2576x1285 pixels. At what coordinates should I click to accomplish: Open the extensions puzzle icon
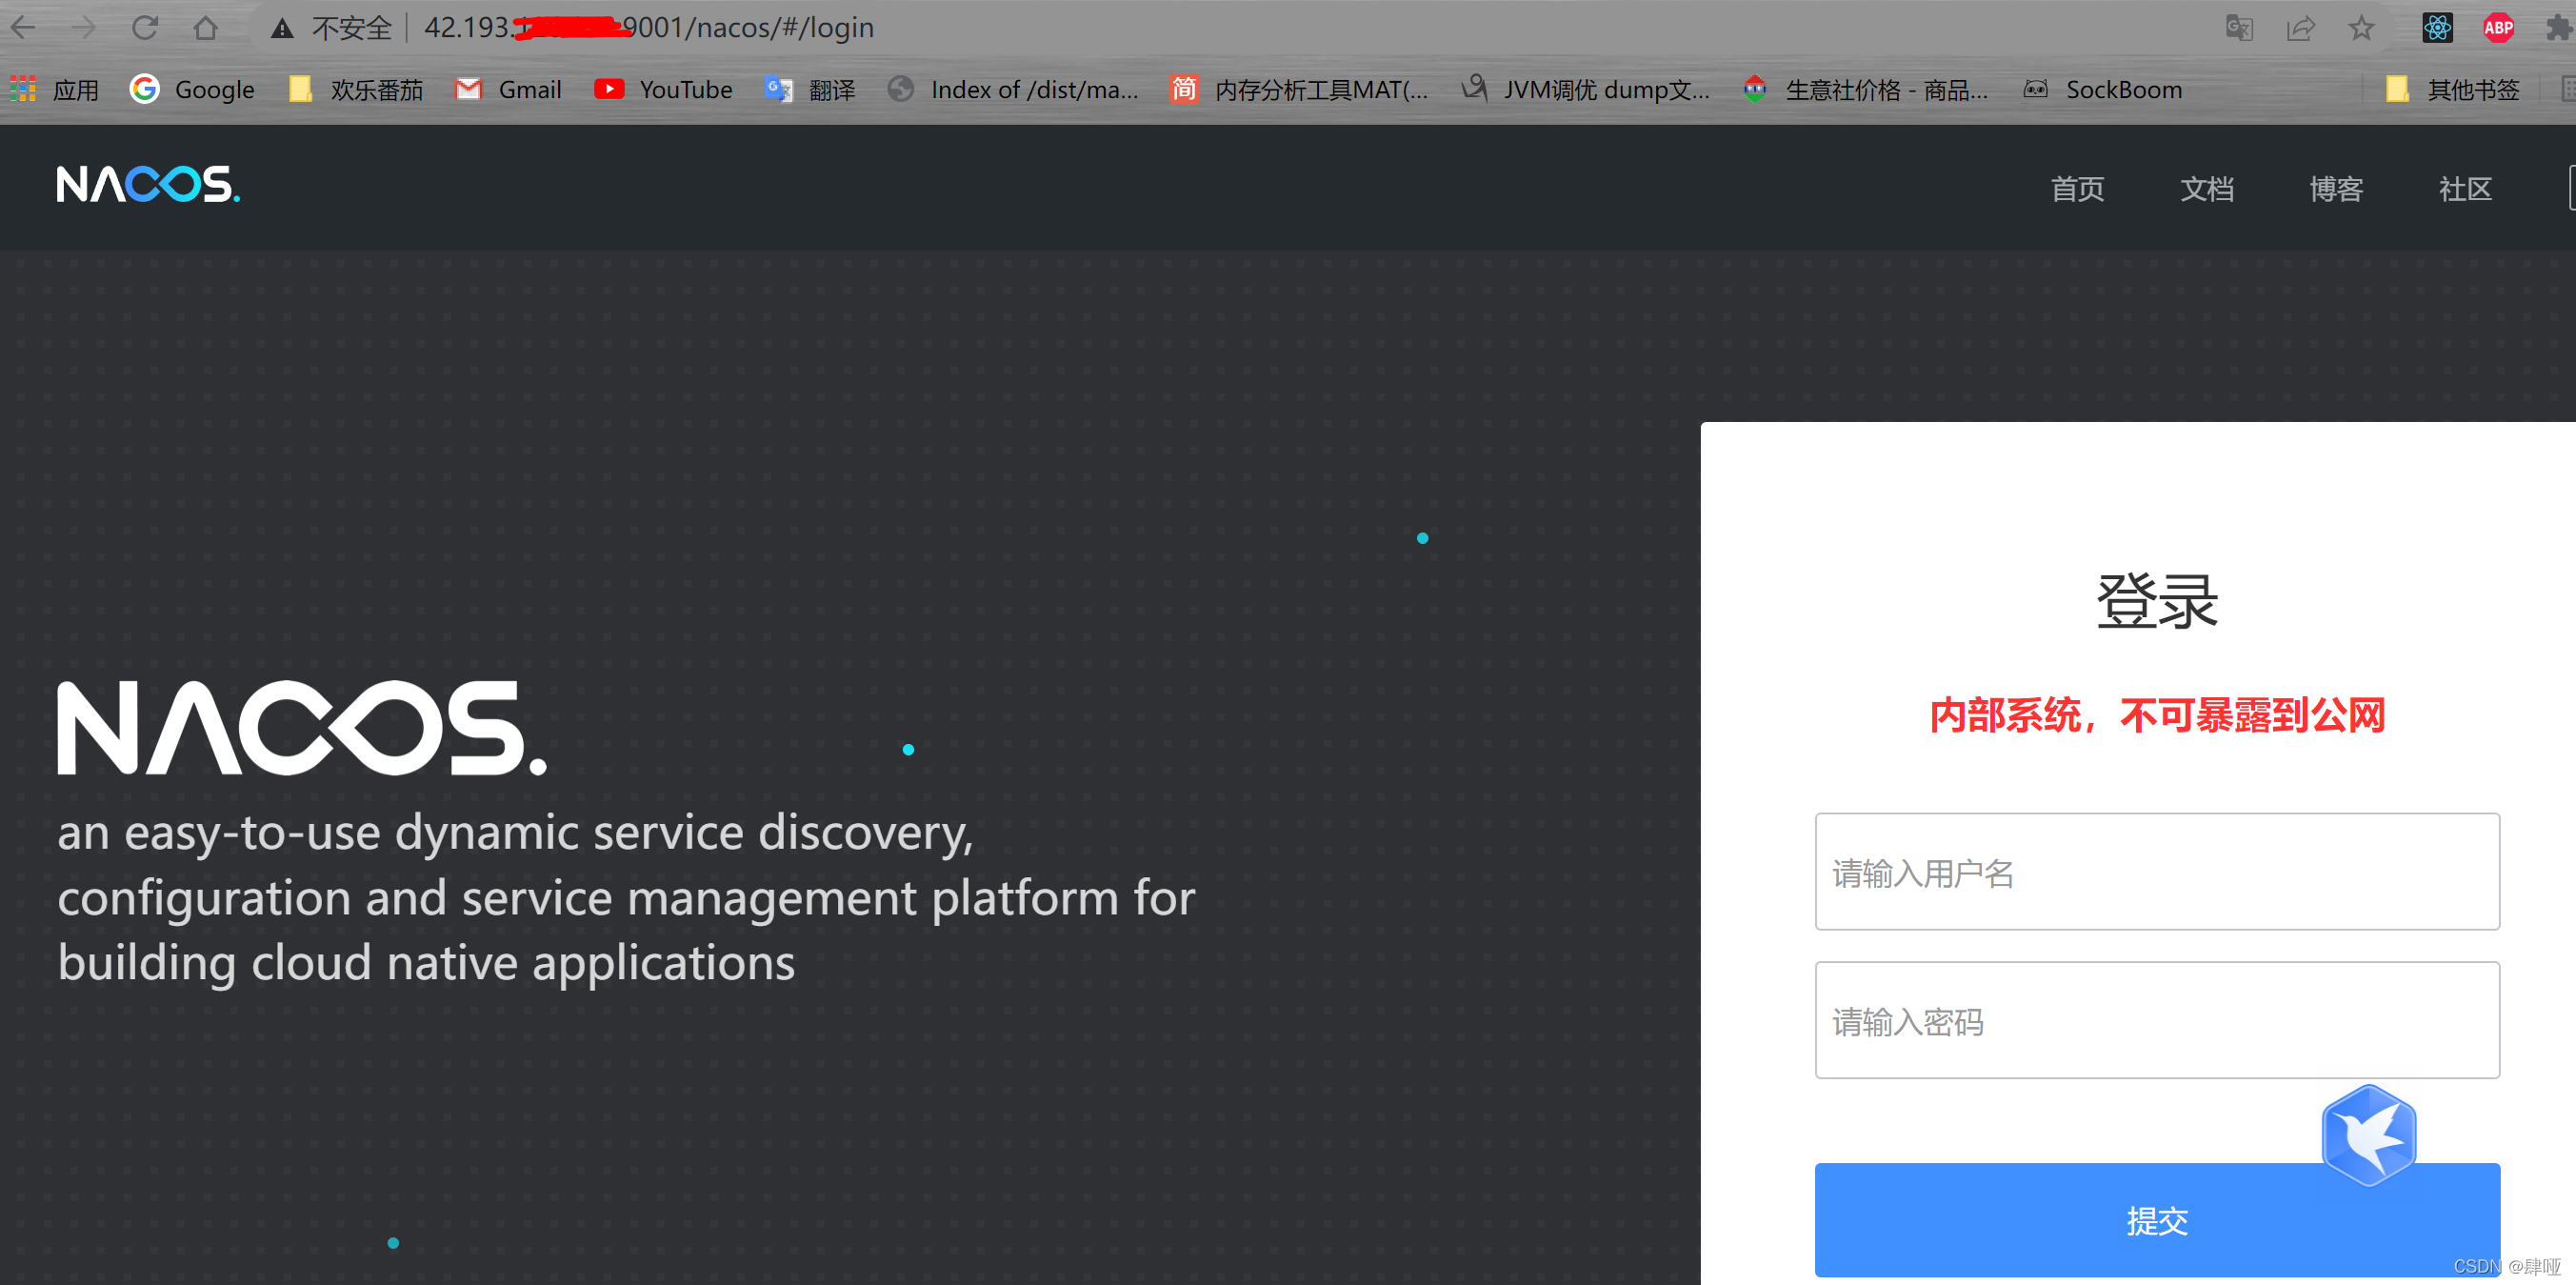[x=2558, y=28]
